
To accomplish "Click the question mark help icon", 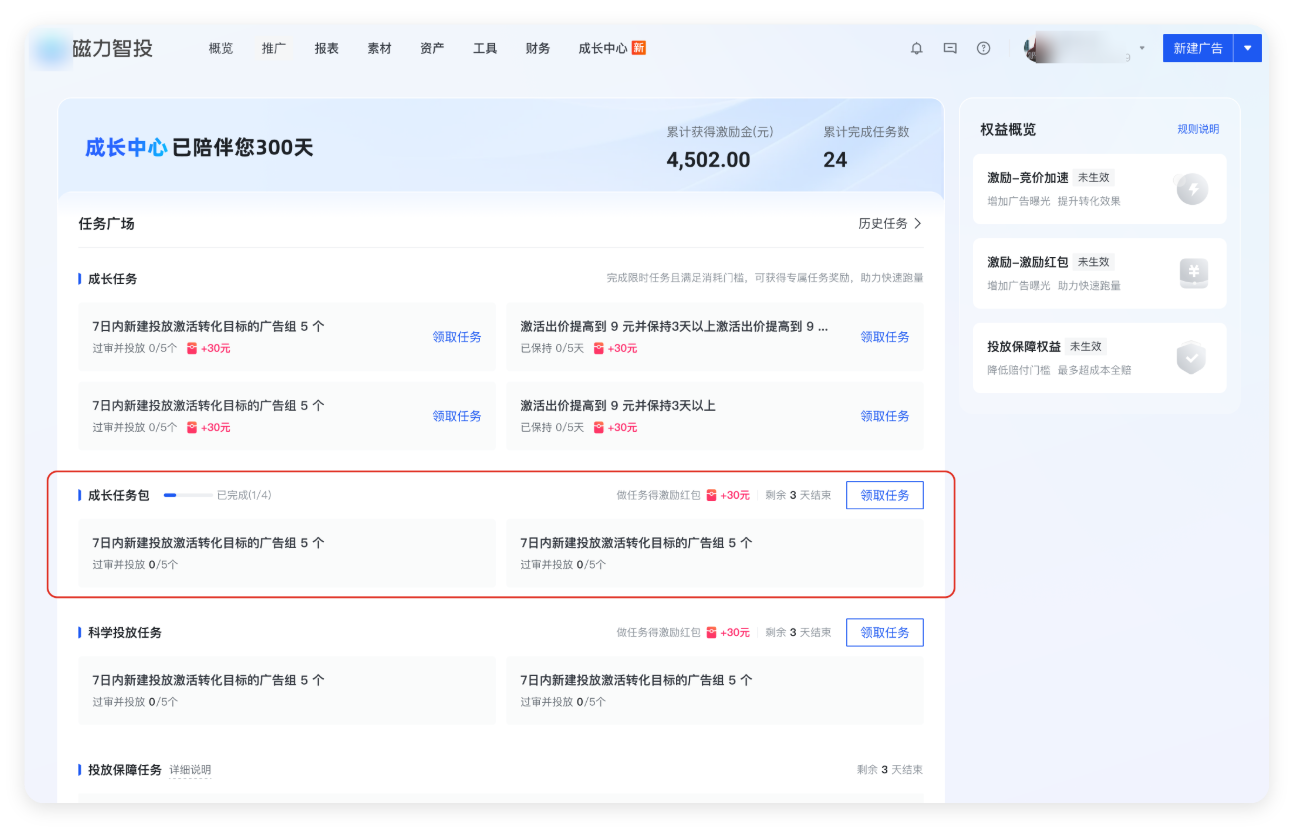I will point(983,48).
